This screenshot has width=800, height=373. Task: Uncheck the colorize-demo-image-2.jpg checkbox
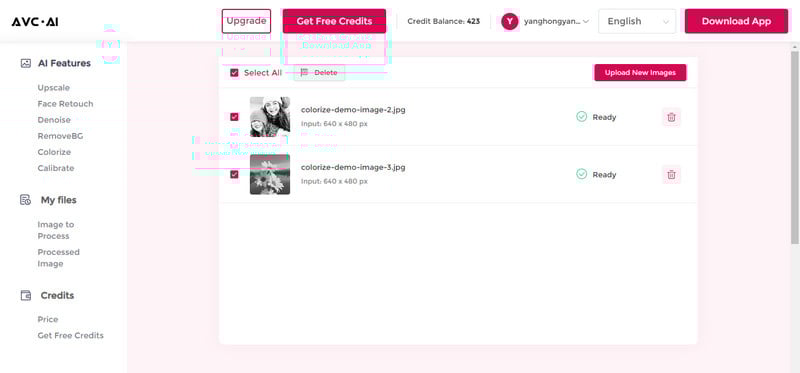(x=234, y=117)
